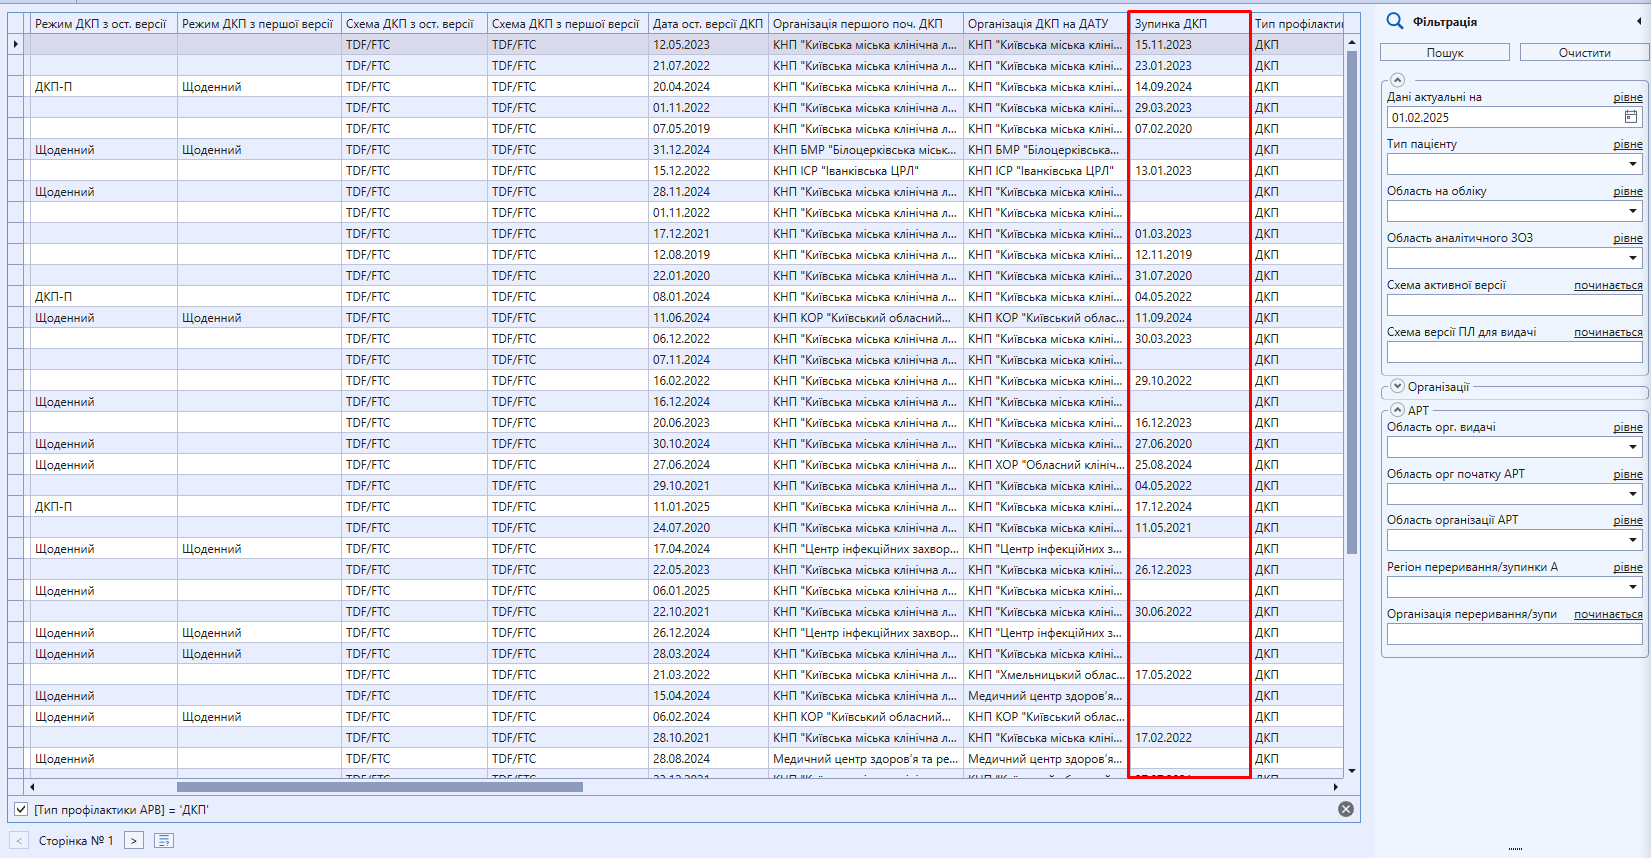
Task: Click the Схема активної версії input field
Action: click(1514, 305)
